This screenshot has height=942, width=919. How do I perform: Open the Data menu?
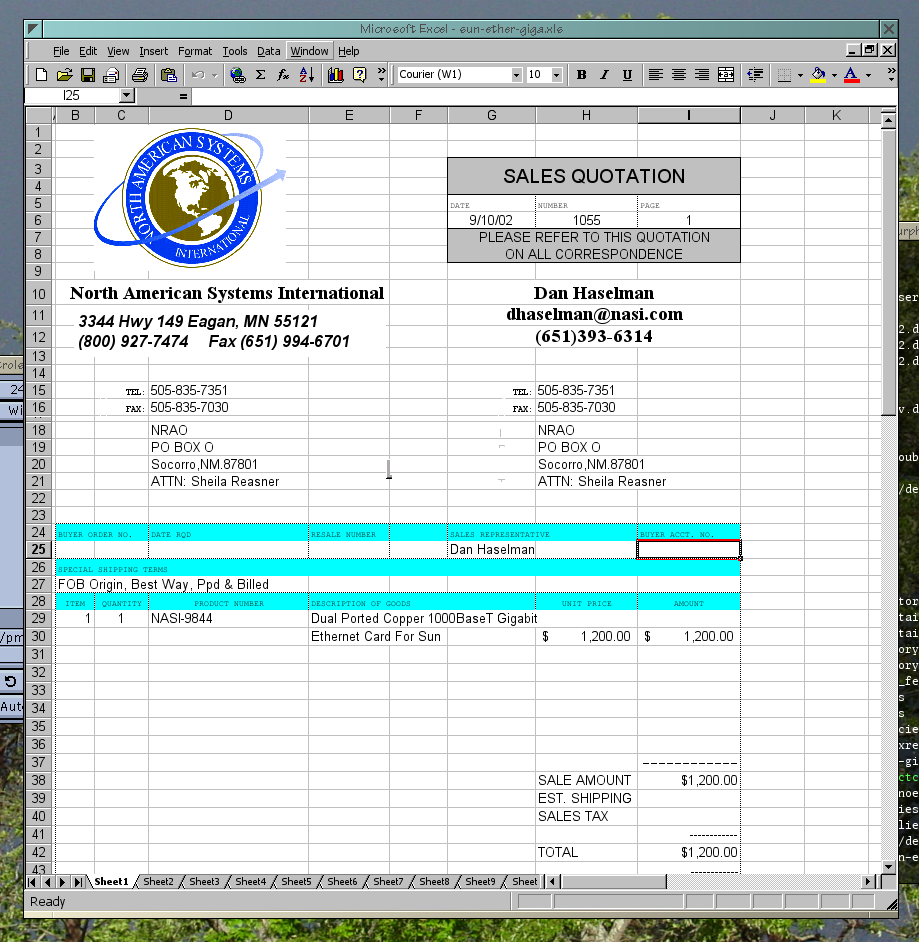268,51
